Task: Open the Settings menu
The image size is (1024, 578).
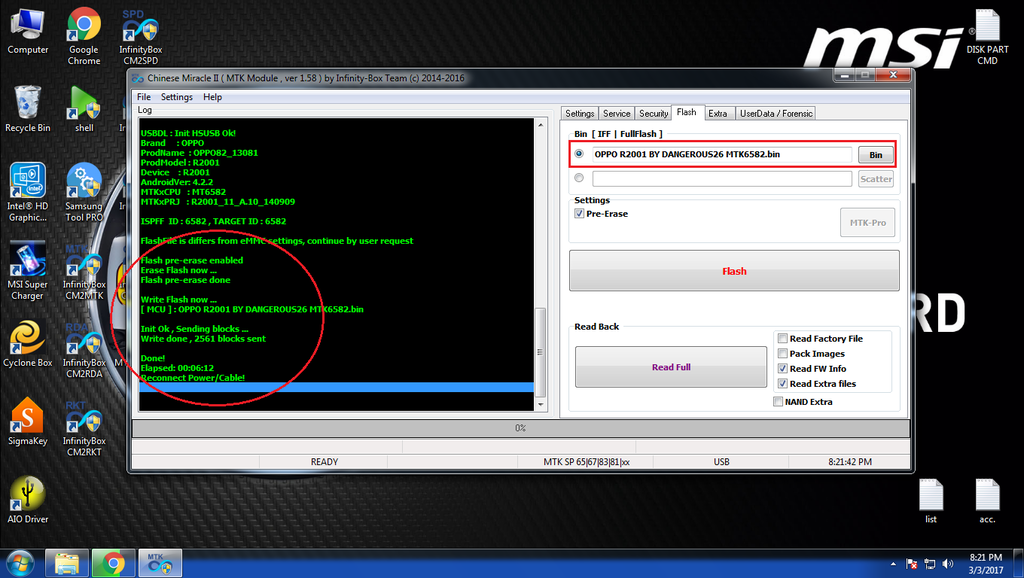Action: 177,97
